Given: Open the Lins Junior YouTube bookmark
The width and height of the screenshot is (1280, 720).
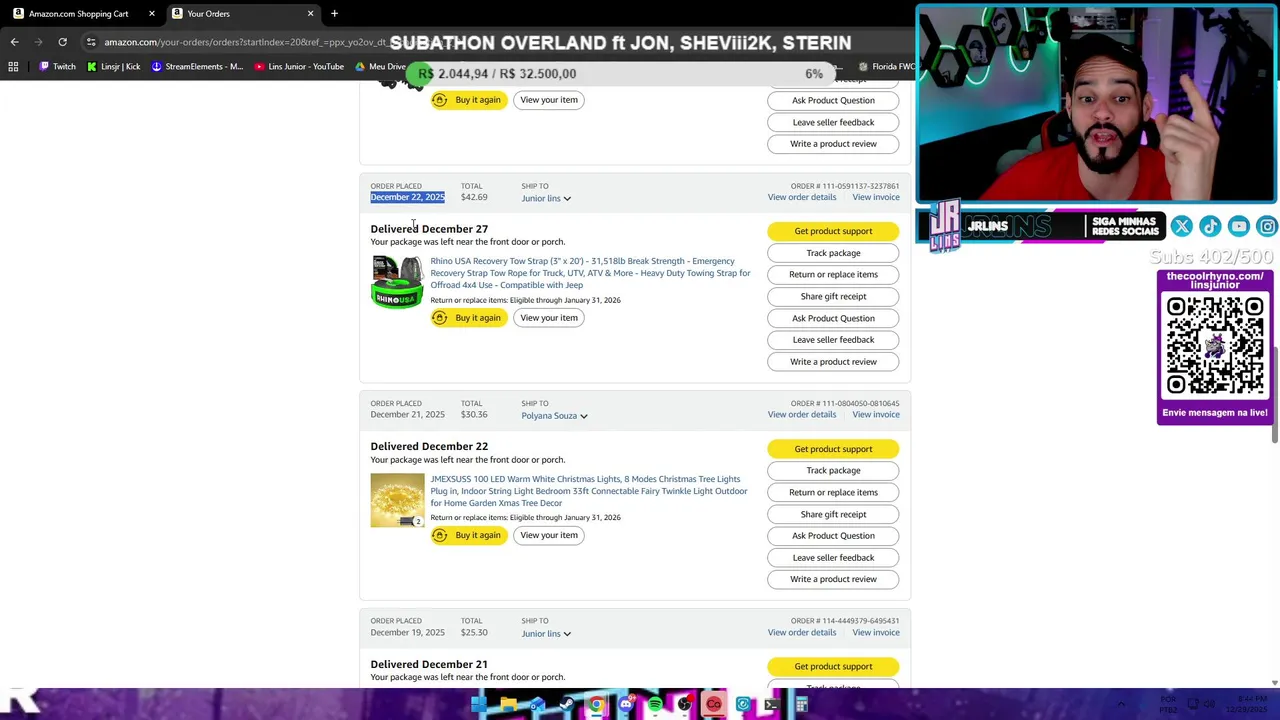Looking at the screenshot, I should 299,67.
